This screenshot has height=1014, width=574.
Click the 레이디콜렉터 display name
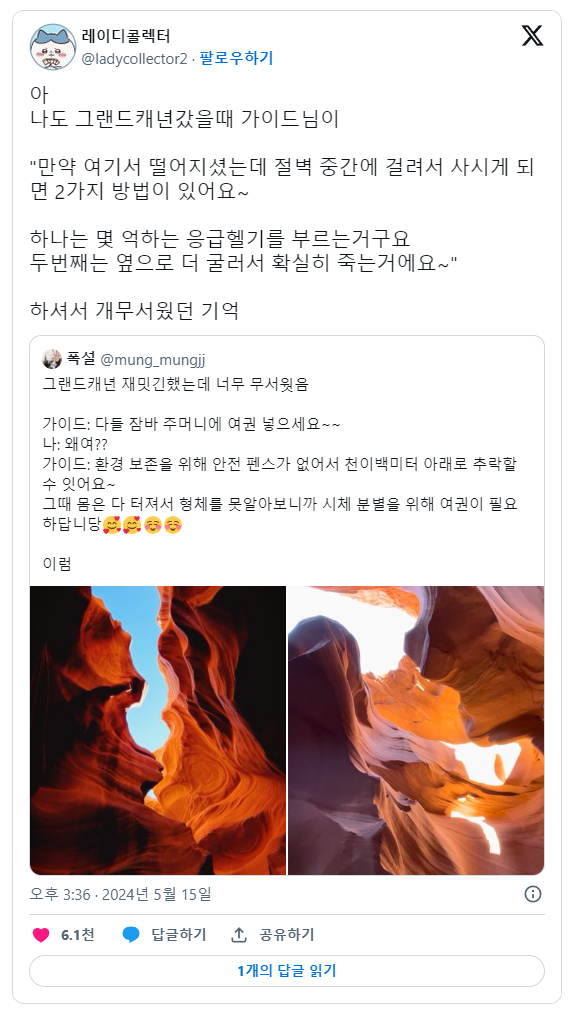click(x=126, y=36)
